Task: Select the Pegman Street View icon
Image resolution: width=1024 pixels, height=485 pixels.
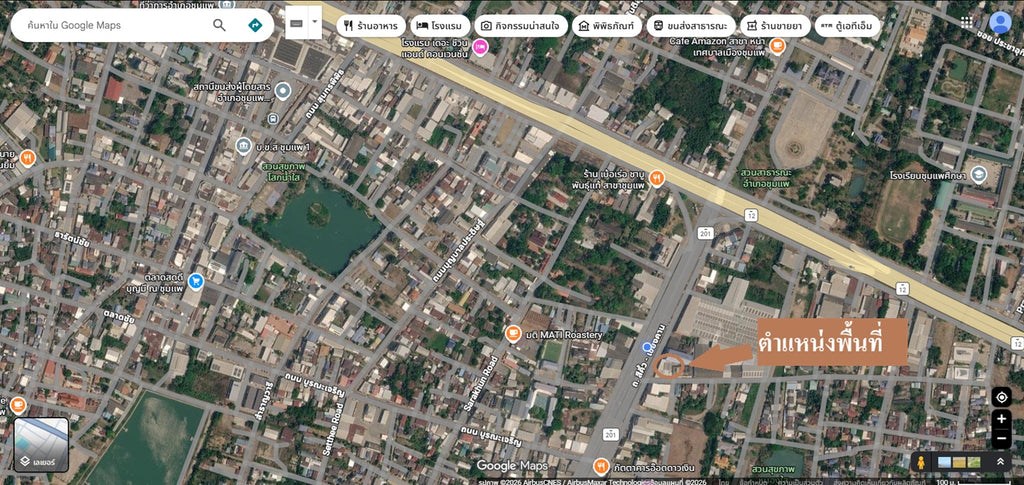Action: click(921, 462)
